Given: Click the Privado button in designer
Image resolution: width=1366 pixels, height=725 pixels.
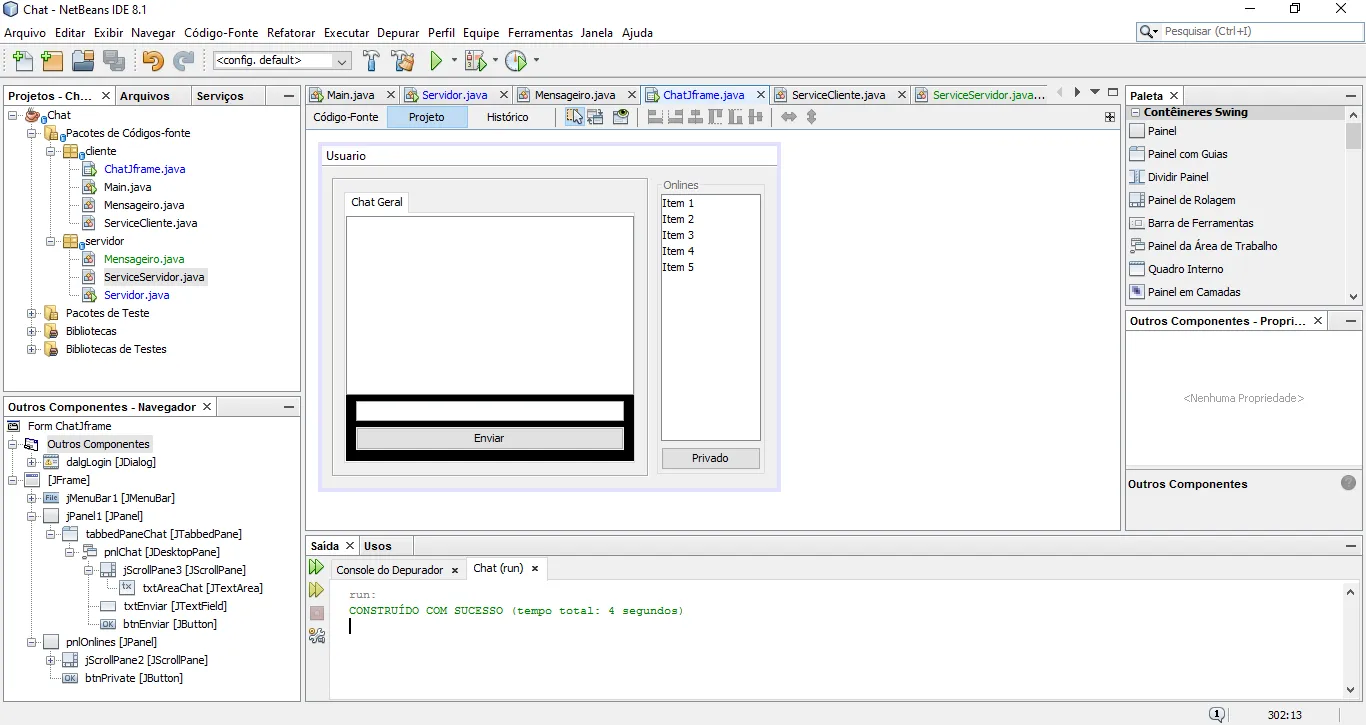Looking at the screenshot, I should (710, 458).
